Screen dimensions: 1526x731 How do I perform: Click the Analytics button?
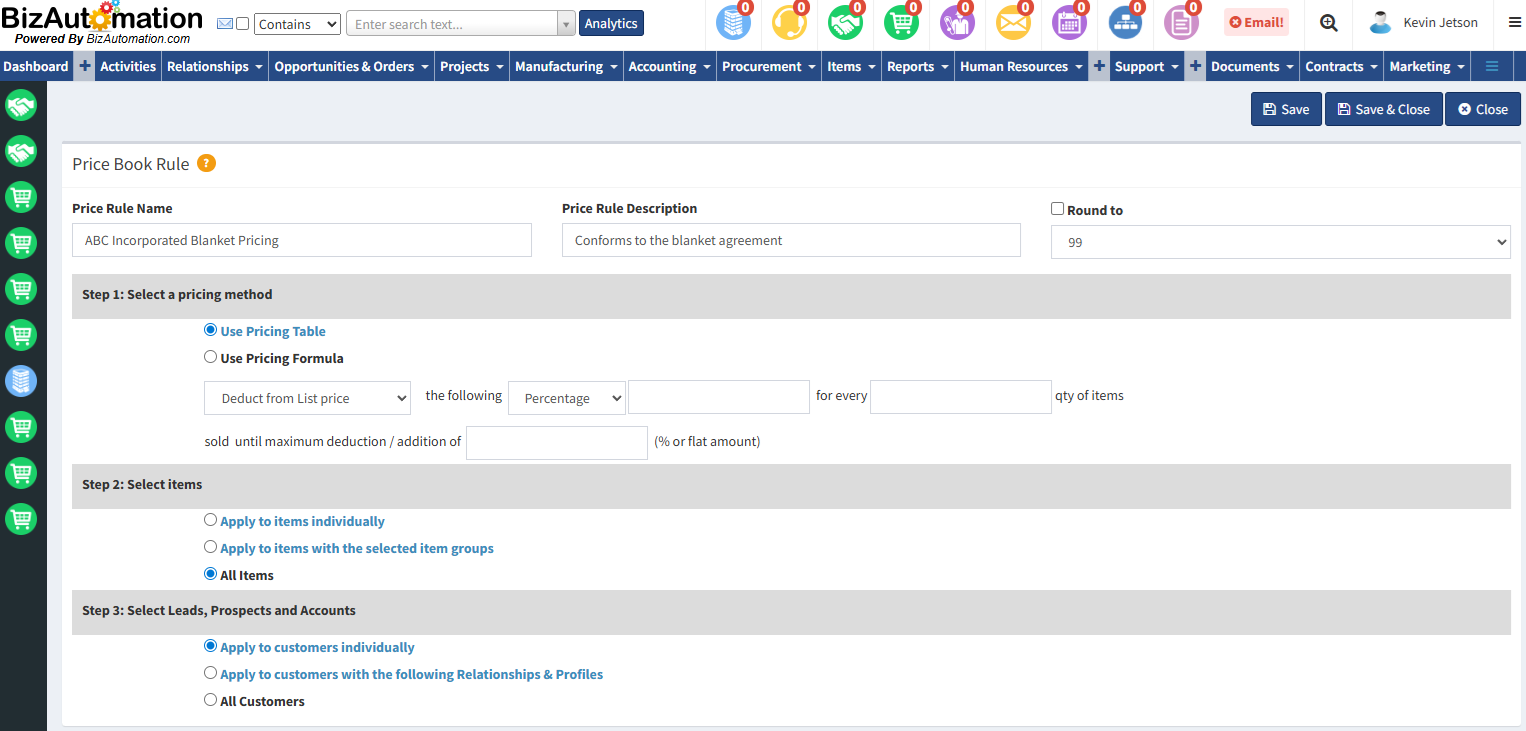pos(611,23)
